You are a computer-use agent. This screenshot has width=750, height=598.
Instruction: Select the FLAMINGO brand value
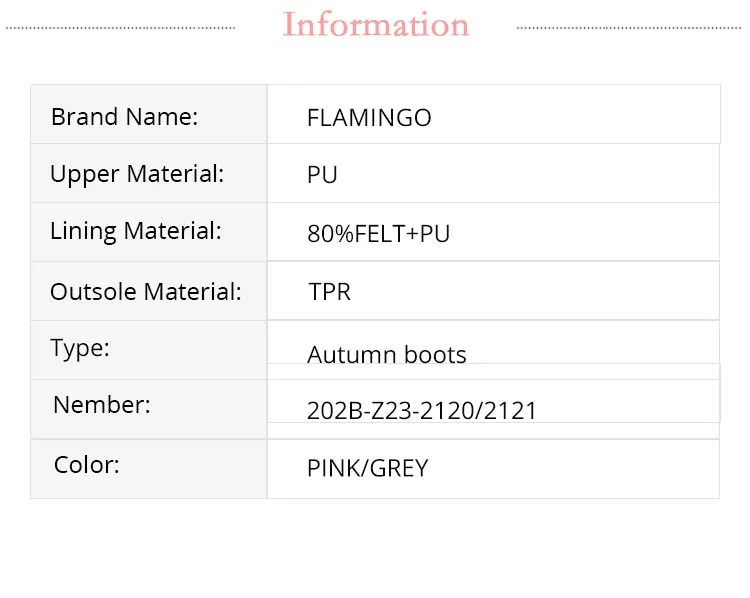coord(369,118)
